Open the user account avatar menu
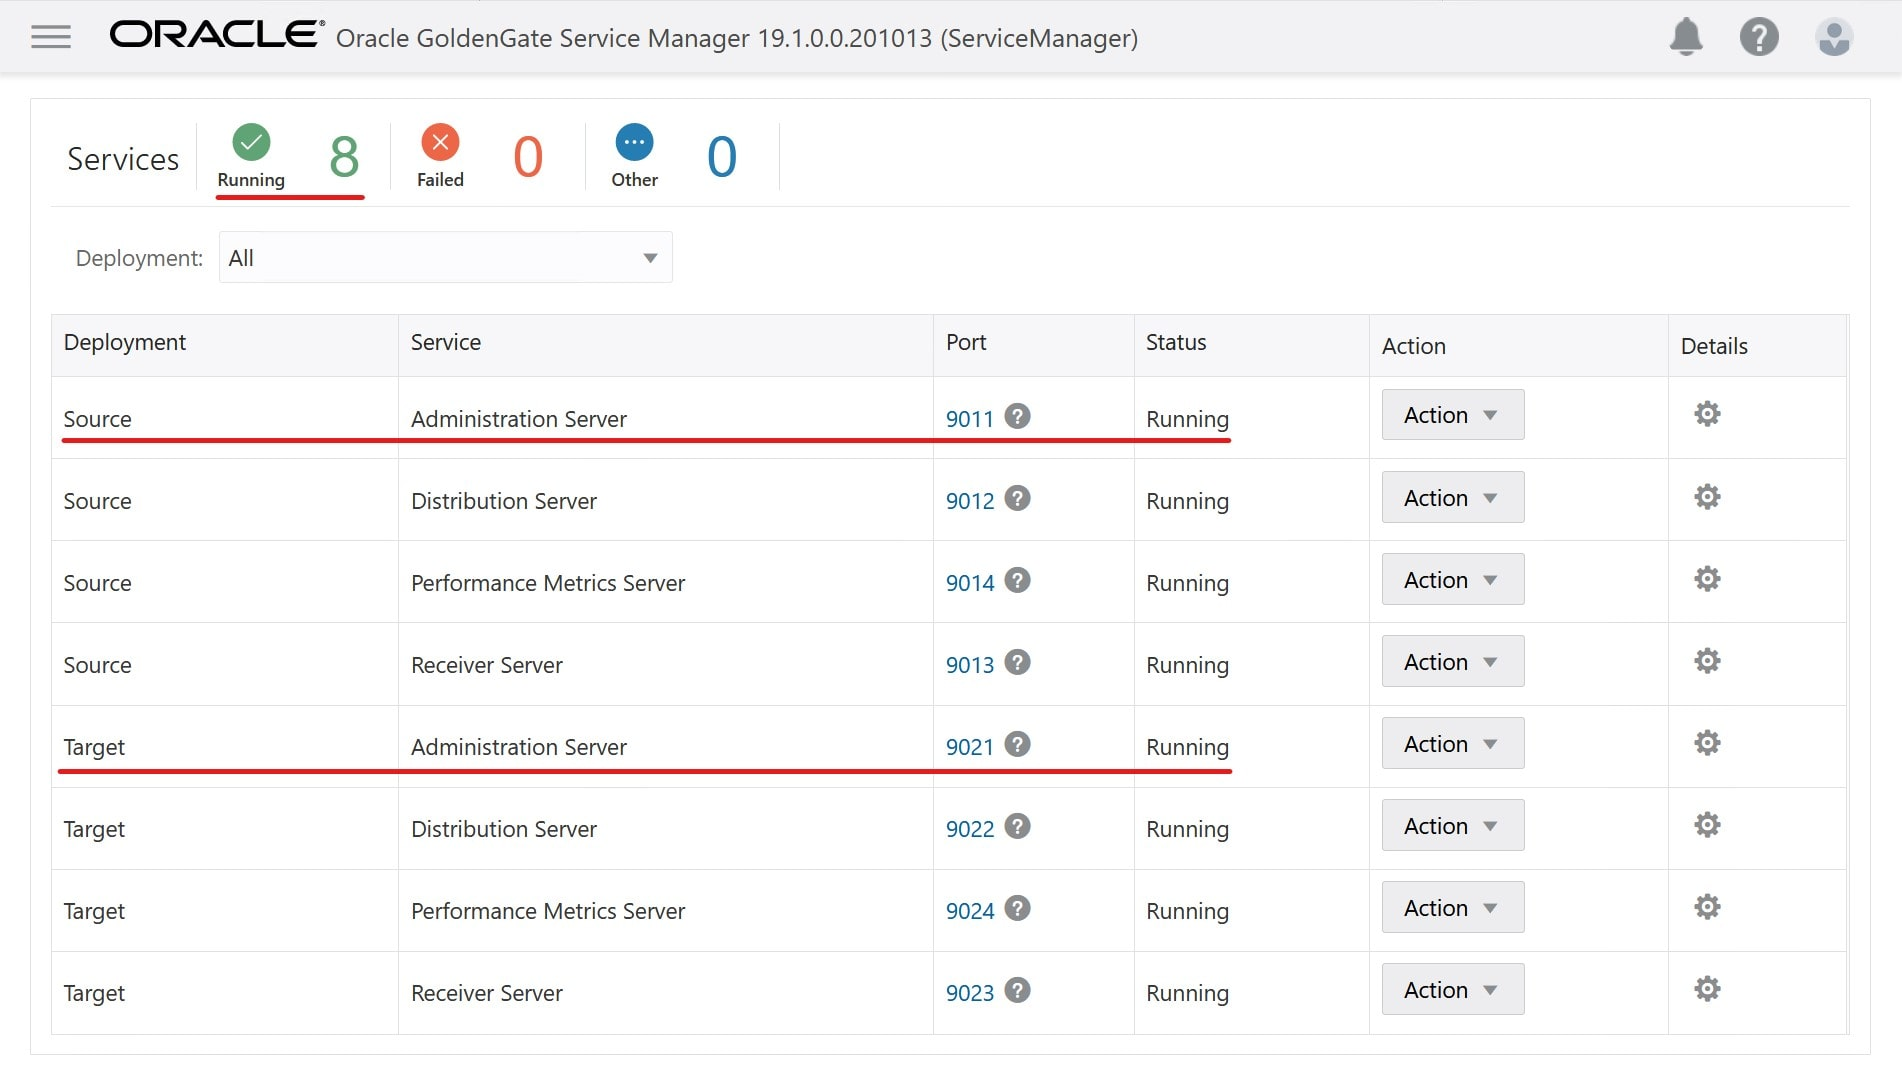 (1833, 38)
